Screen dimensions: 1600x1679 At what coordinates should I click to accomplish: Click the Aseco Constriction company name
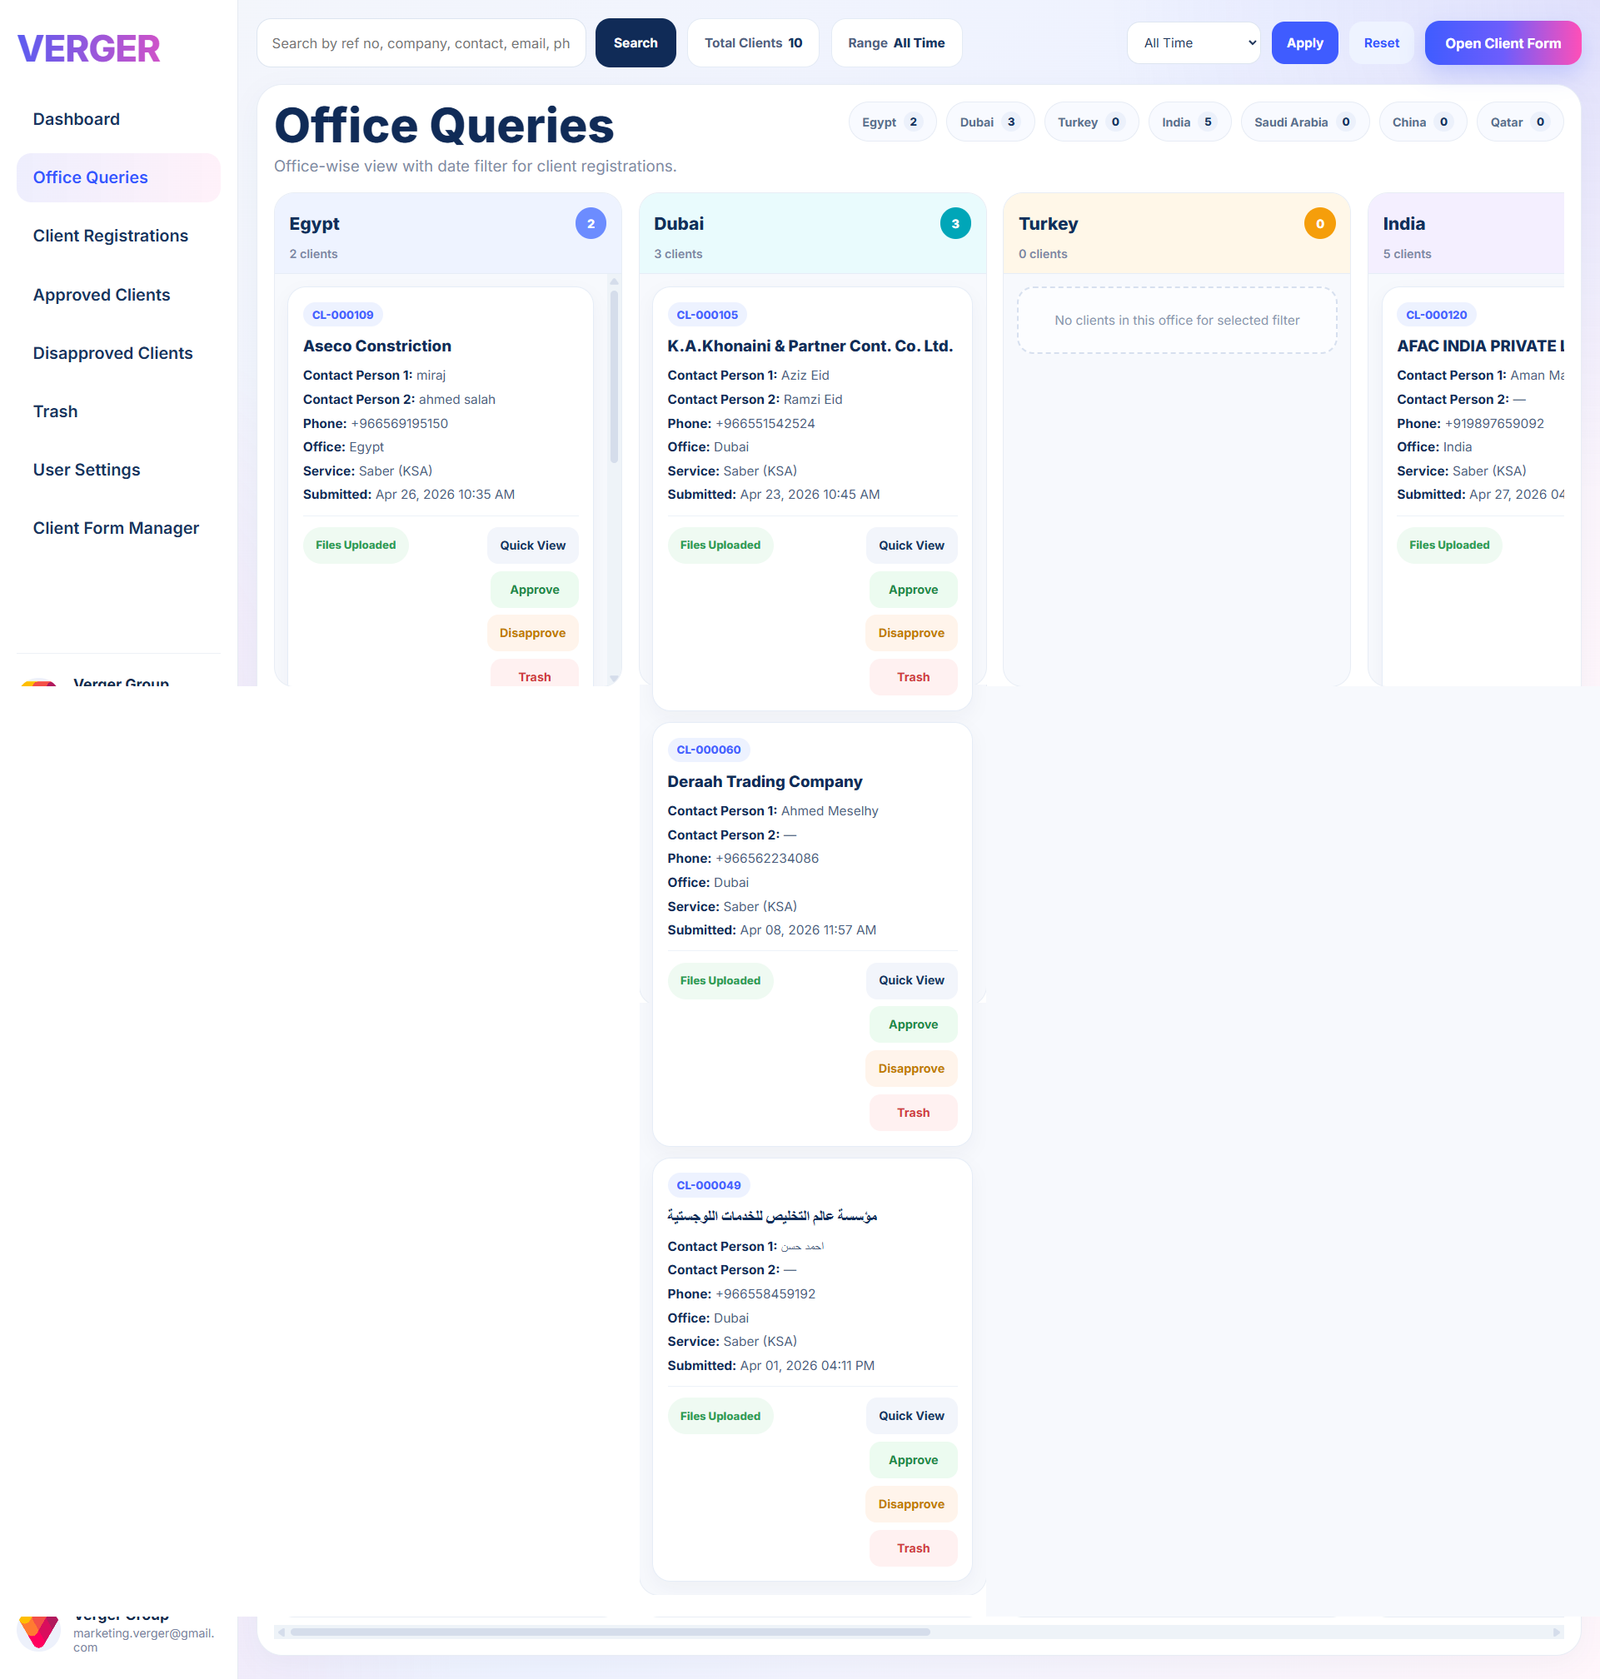coord(377,346)
